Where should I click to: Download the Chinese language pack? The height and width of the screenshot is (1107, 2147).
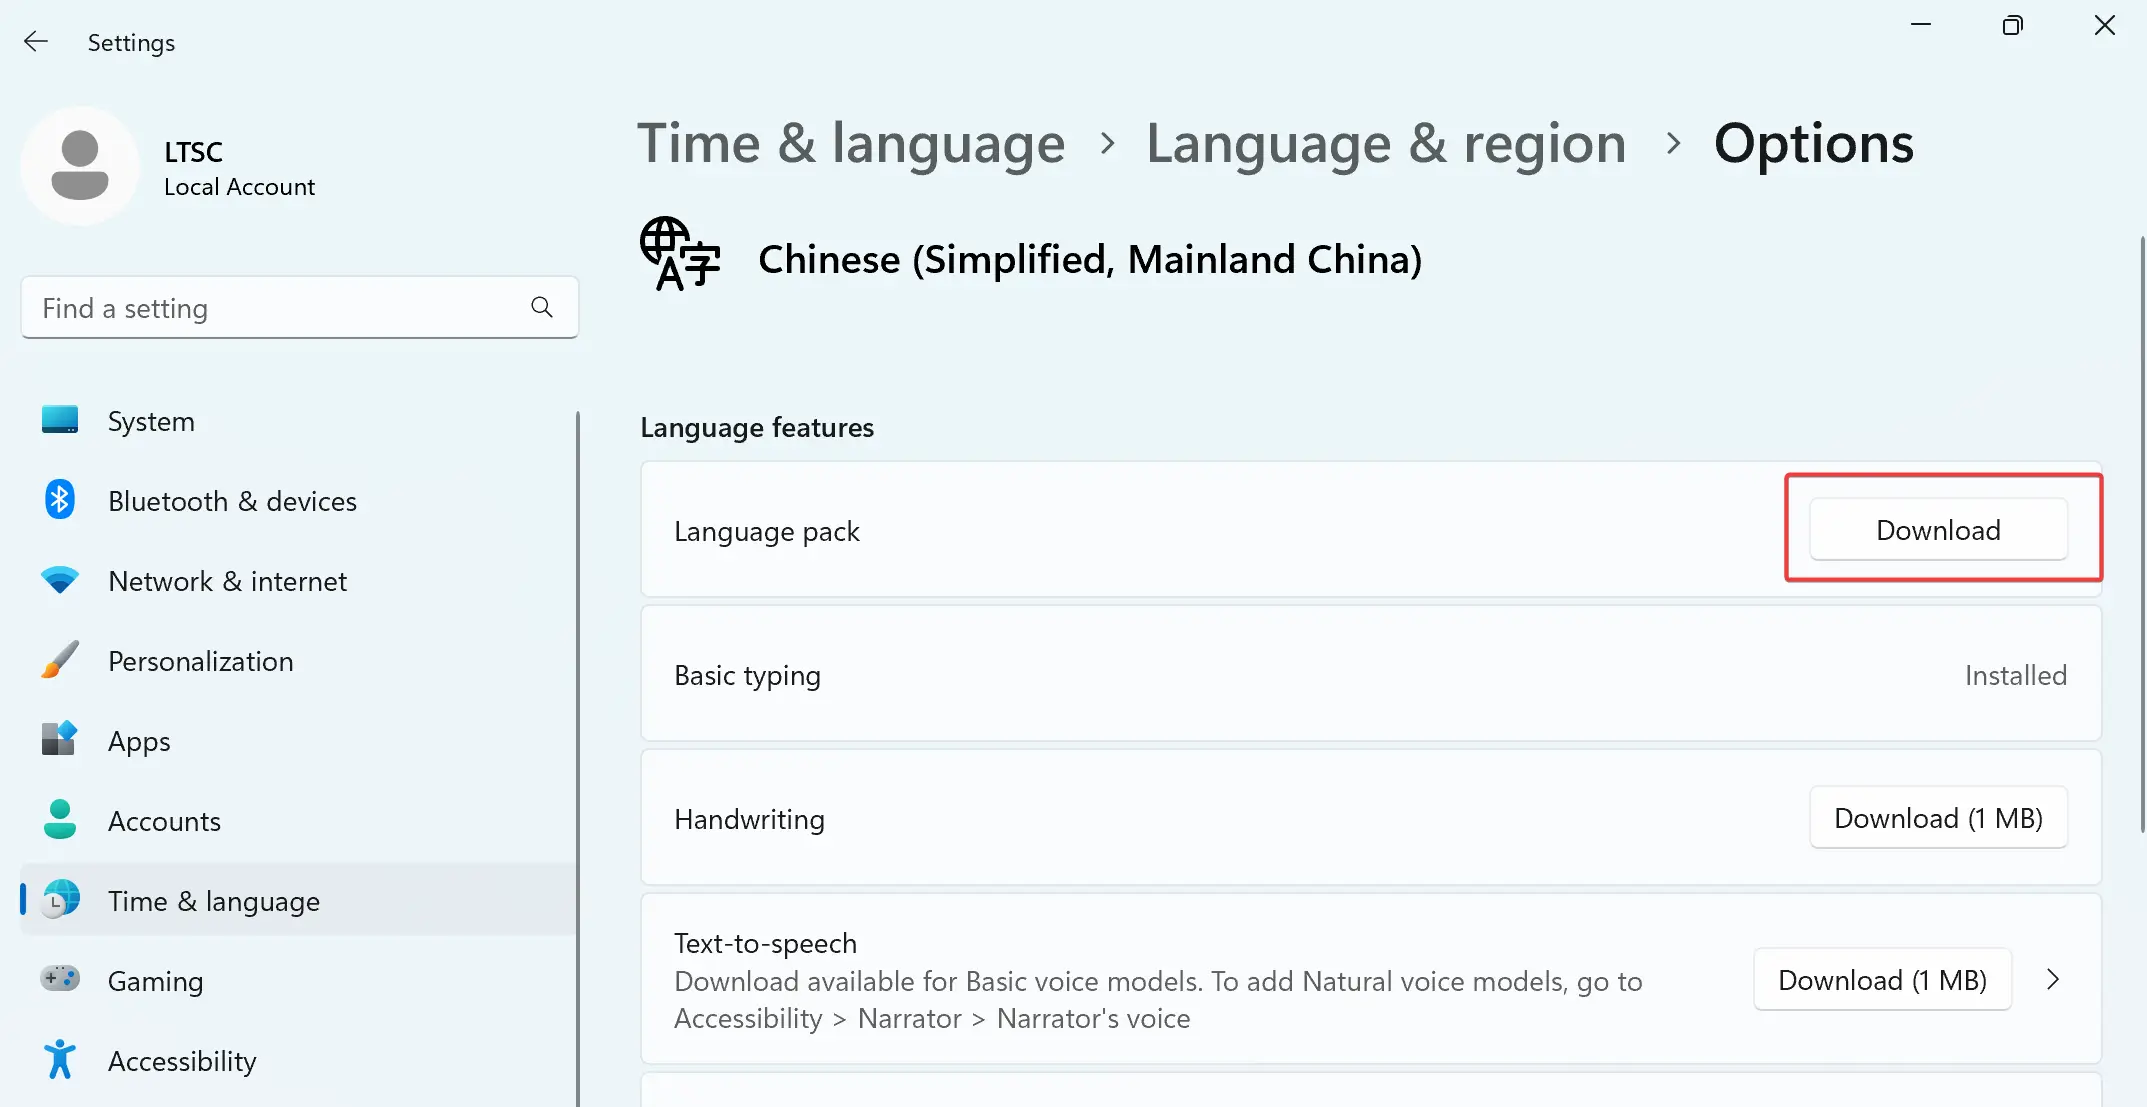click(x=1937, y=529)
